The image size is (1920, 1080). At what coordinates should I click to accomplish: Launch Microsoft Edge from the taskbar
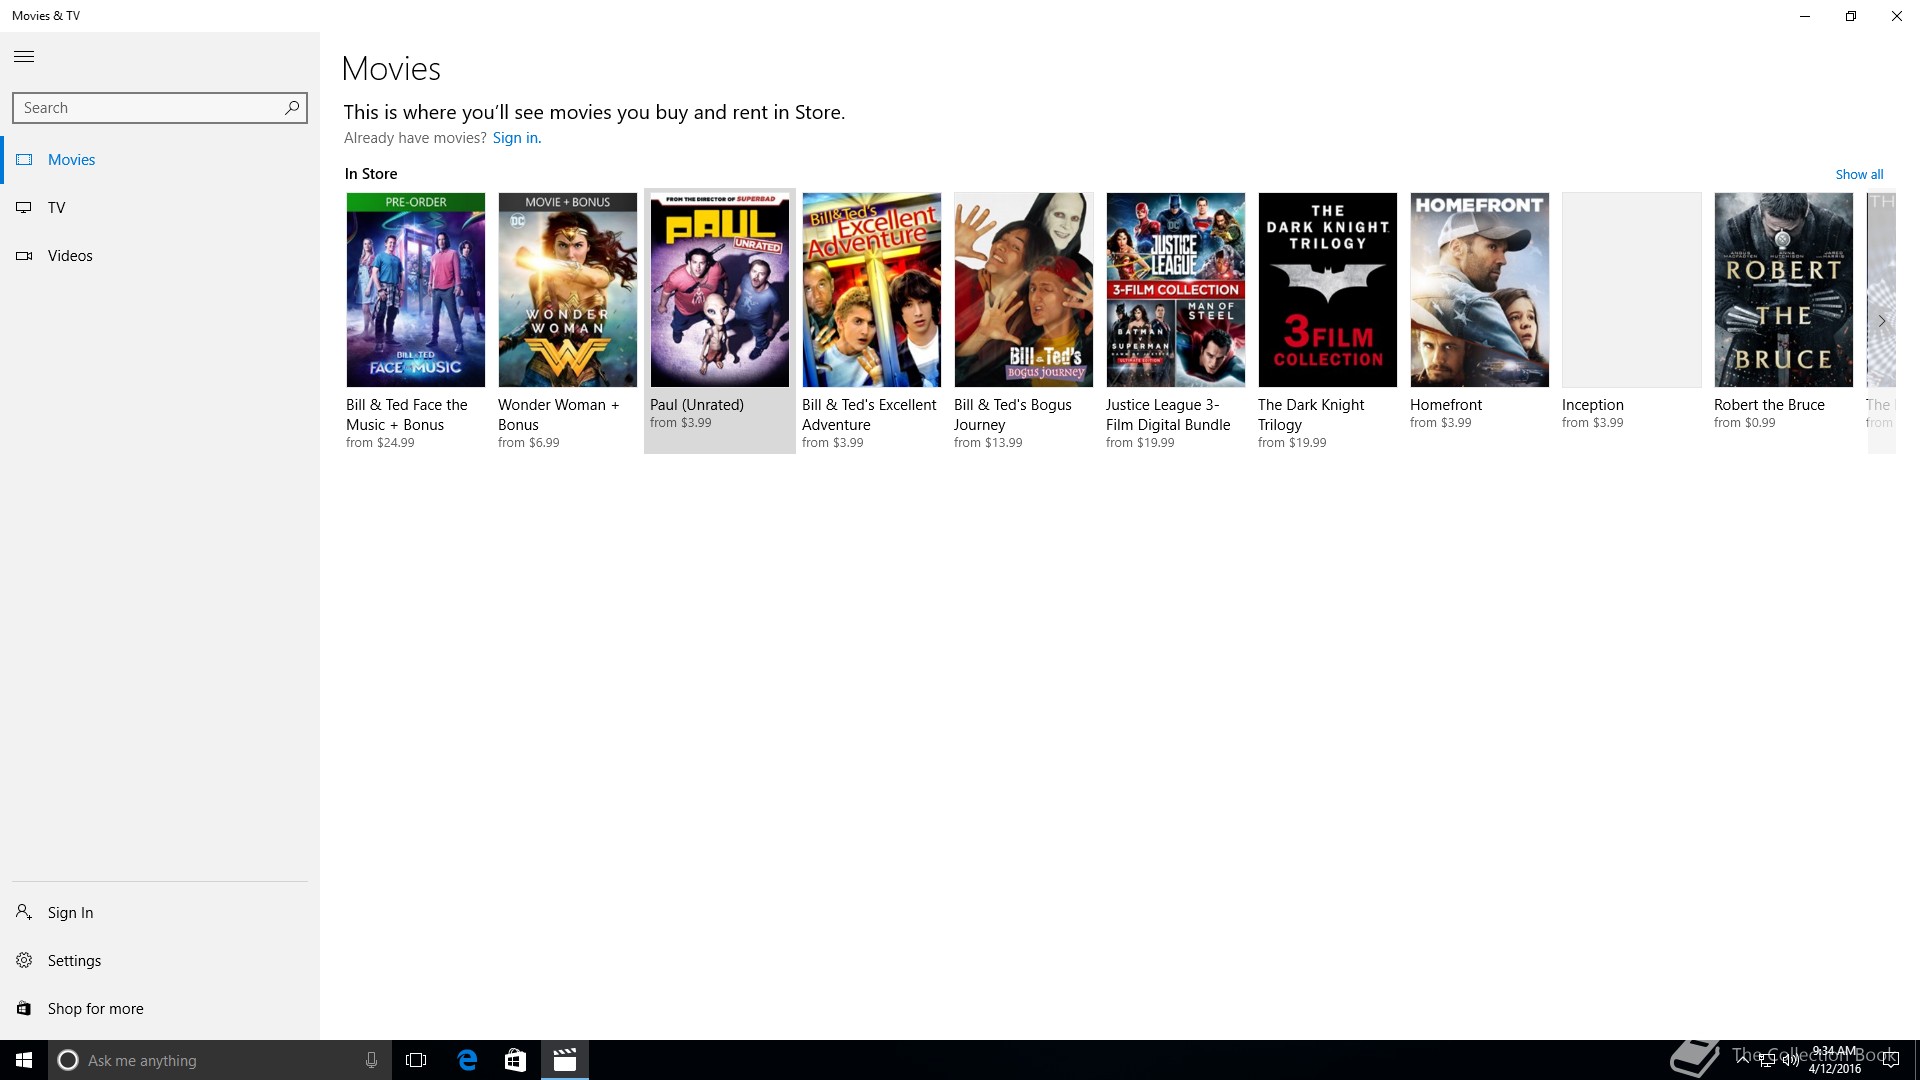(x=467, y=1060)
